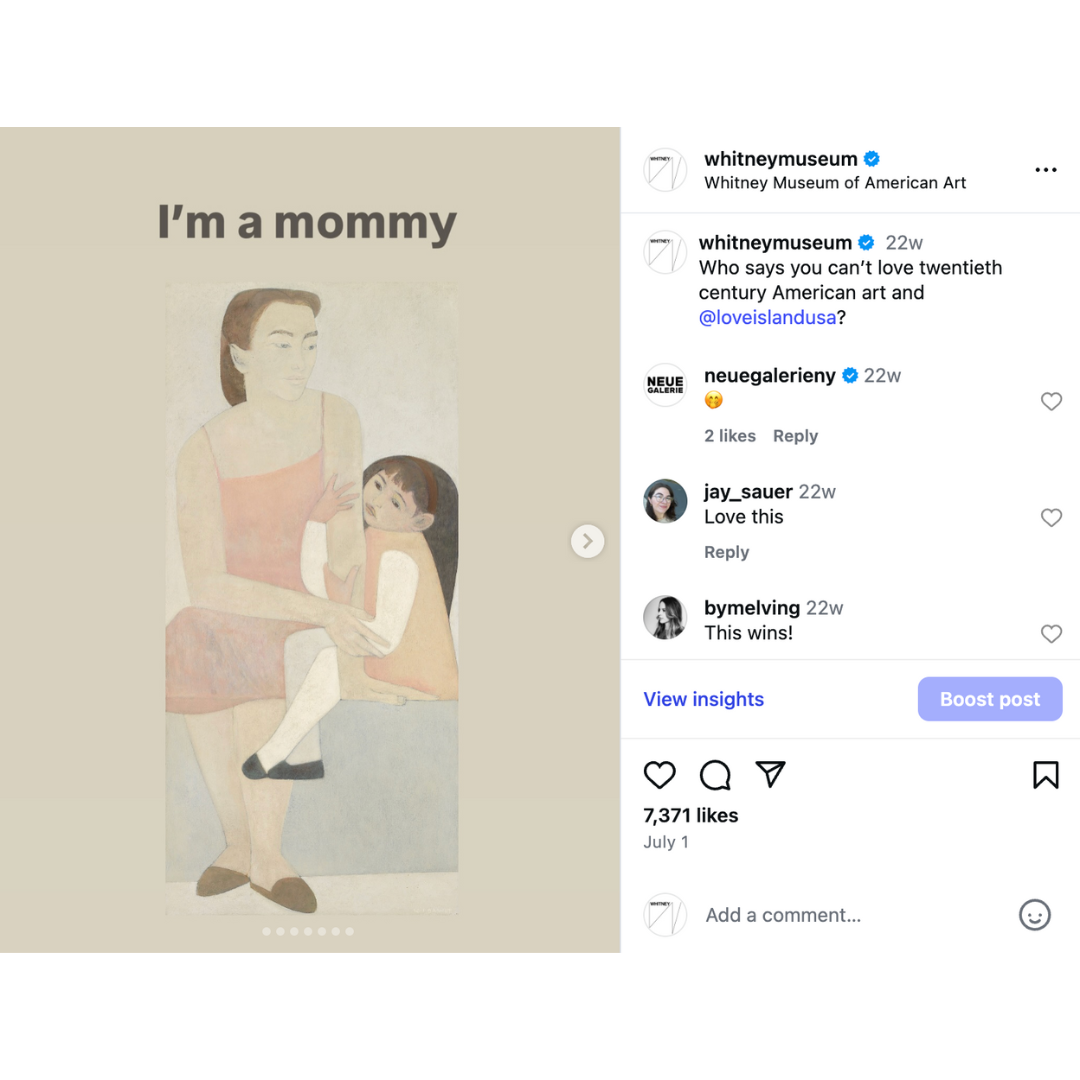This screenshot has height=1080, width=1080.
Task: Go to next carousel image
Action: [x=588, y=541]
